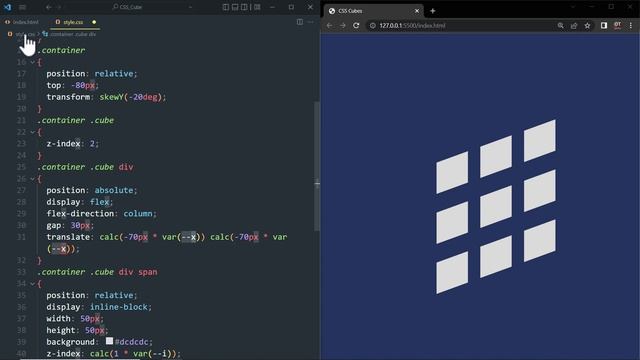Image resolution: width=640 pixels, height=360 pixels.
Task: Open the browser three-dot menu
Action: point(631,25)
